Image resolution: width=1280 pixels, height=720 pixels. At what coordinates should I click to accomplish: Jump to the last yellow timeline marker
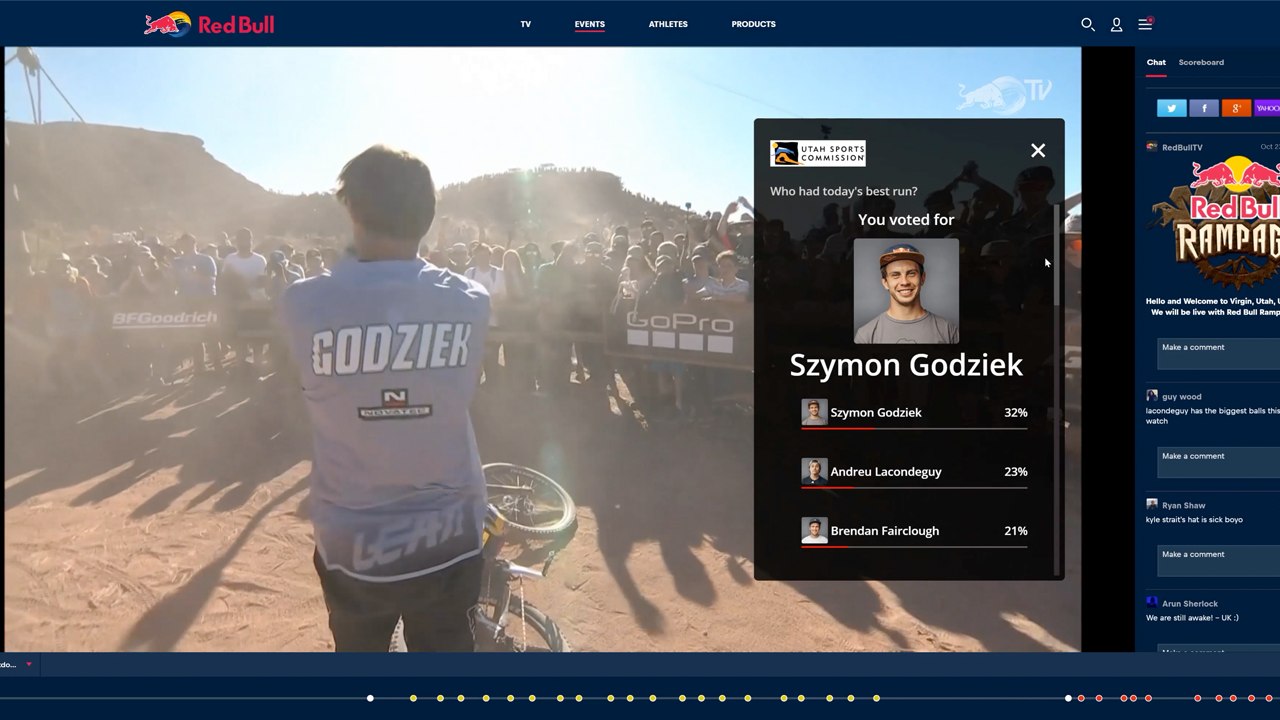point(876,698)
